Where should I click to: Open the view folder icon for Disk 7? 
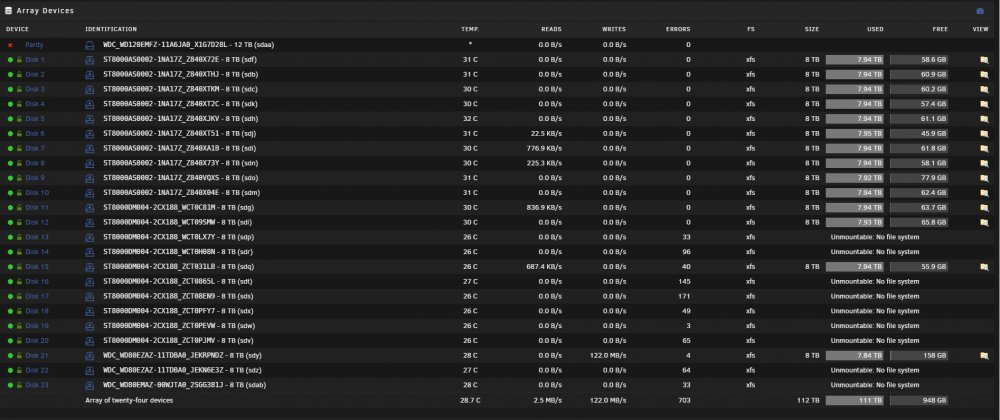coord(984,148)
